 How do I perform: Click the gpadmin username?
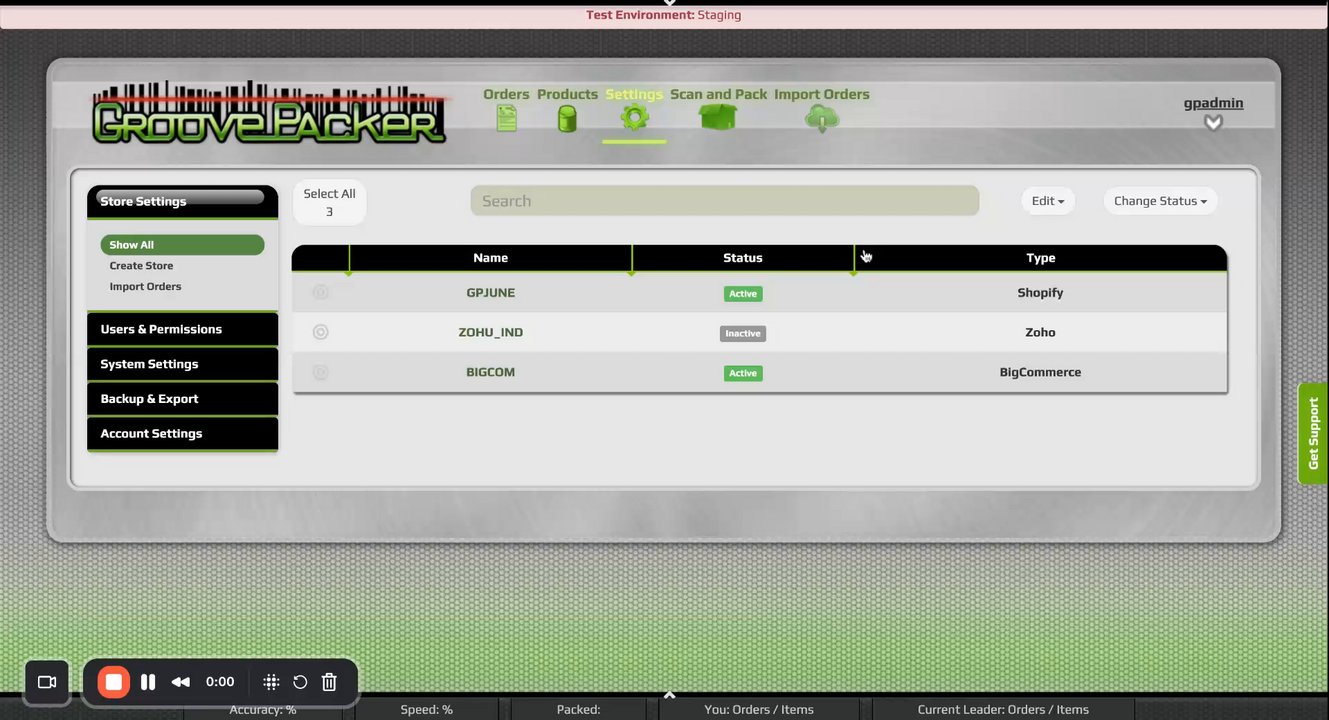pyautogui.click(x=1213, y=103)
